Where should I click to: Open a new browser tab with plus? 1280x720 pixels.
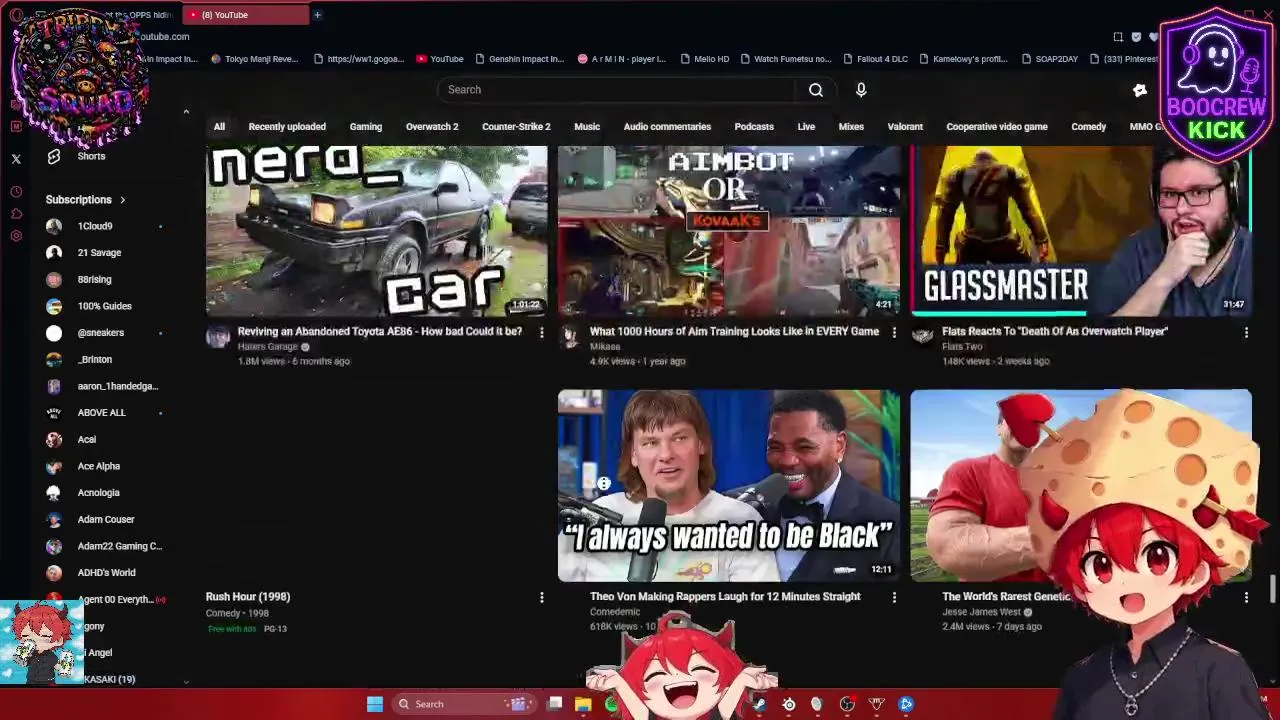pos(317,15)
